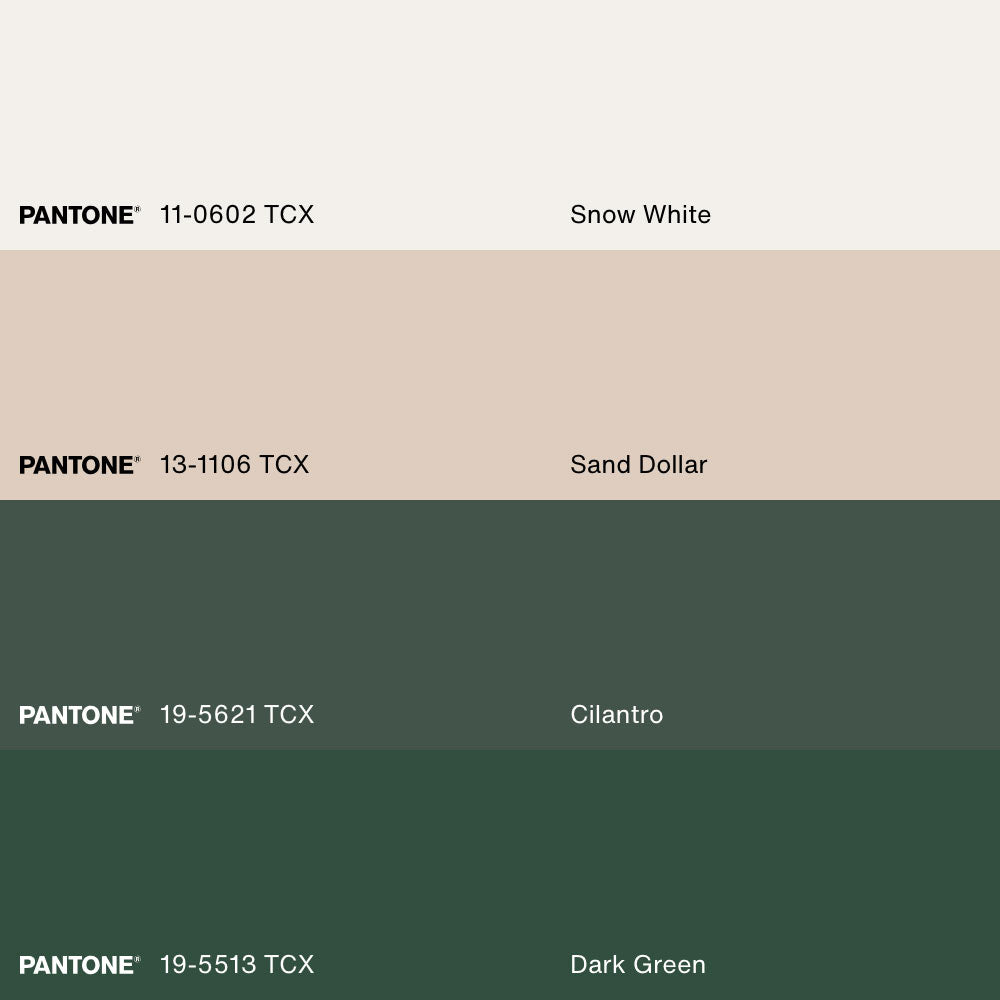Pick the Dark Green color swatch
The height and width of the screenshot is (1000, 1000).
(x=500, y=850)
